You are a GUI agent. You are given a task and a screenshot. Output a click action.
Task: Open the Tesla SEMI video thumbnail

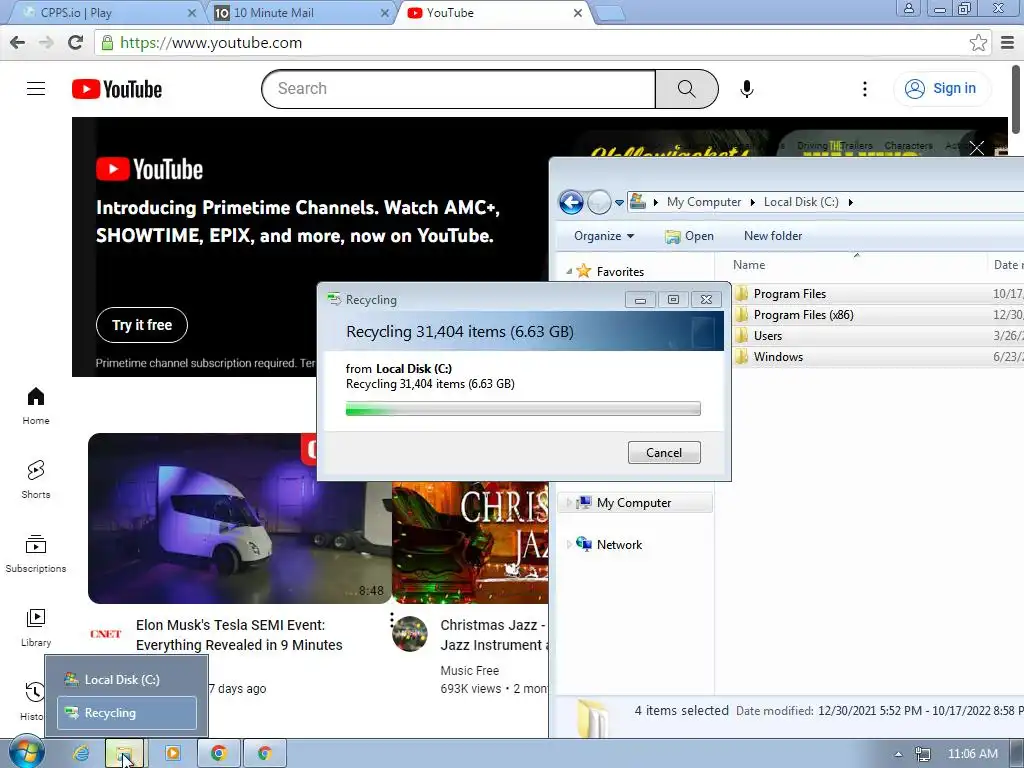point(240,518)
